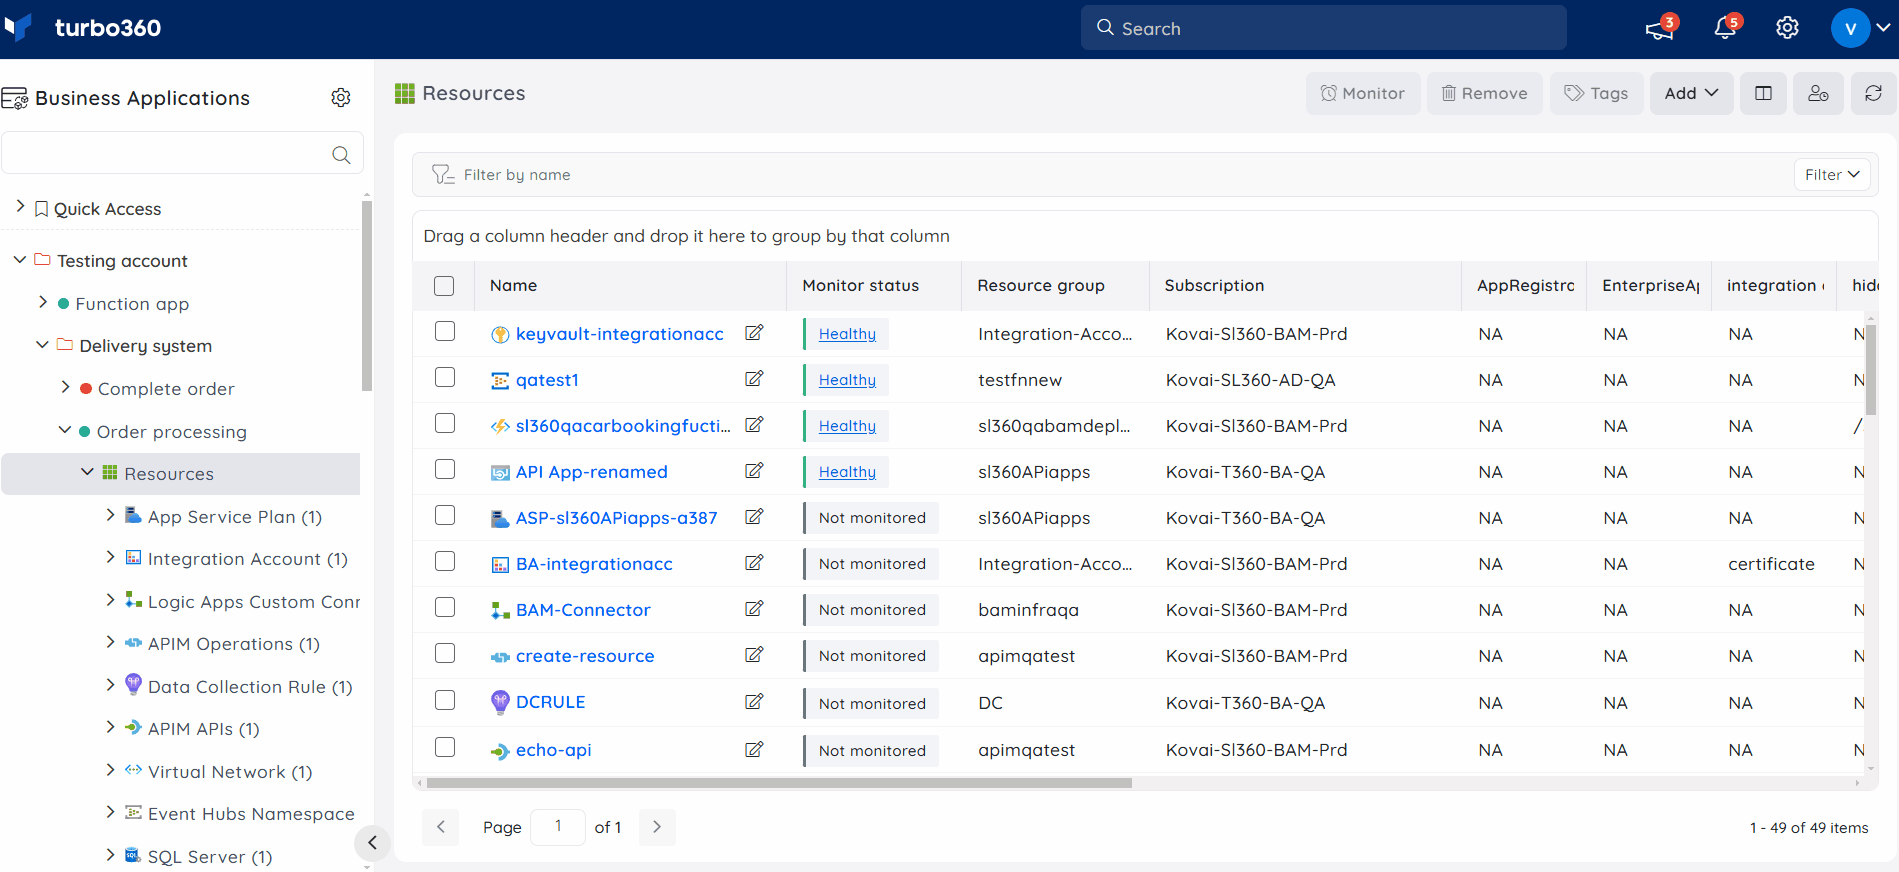
Task: Edit the BAM-Connector resource name
Action: (754, 609)
